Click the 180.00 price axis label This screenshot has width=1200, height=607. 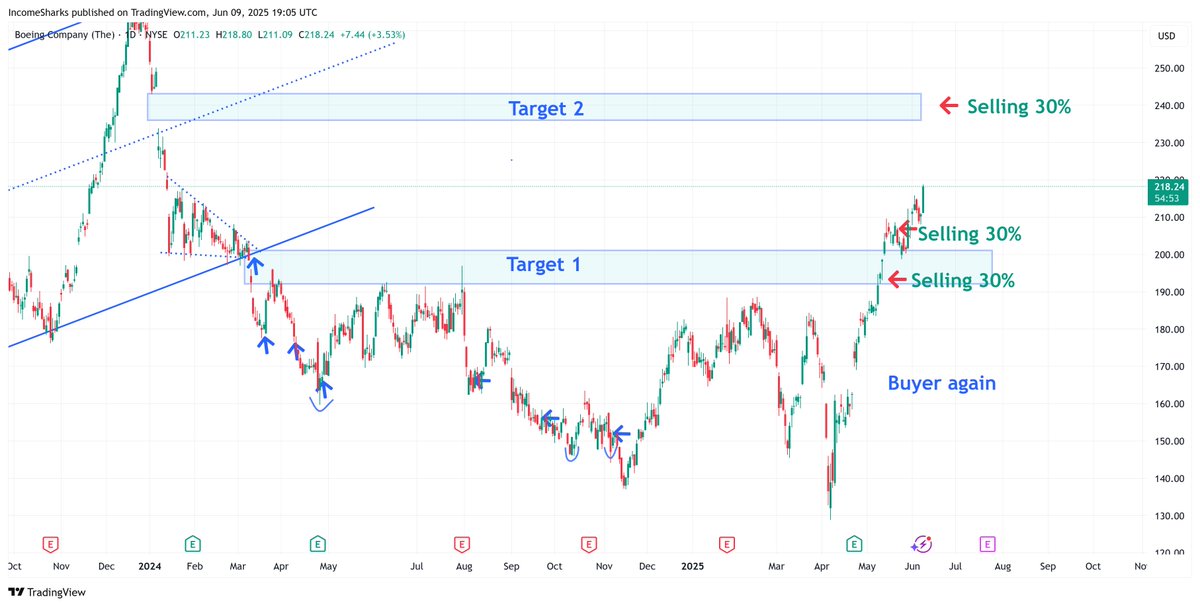1170,330
